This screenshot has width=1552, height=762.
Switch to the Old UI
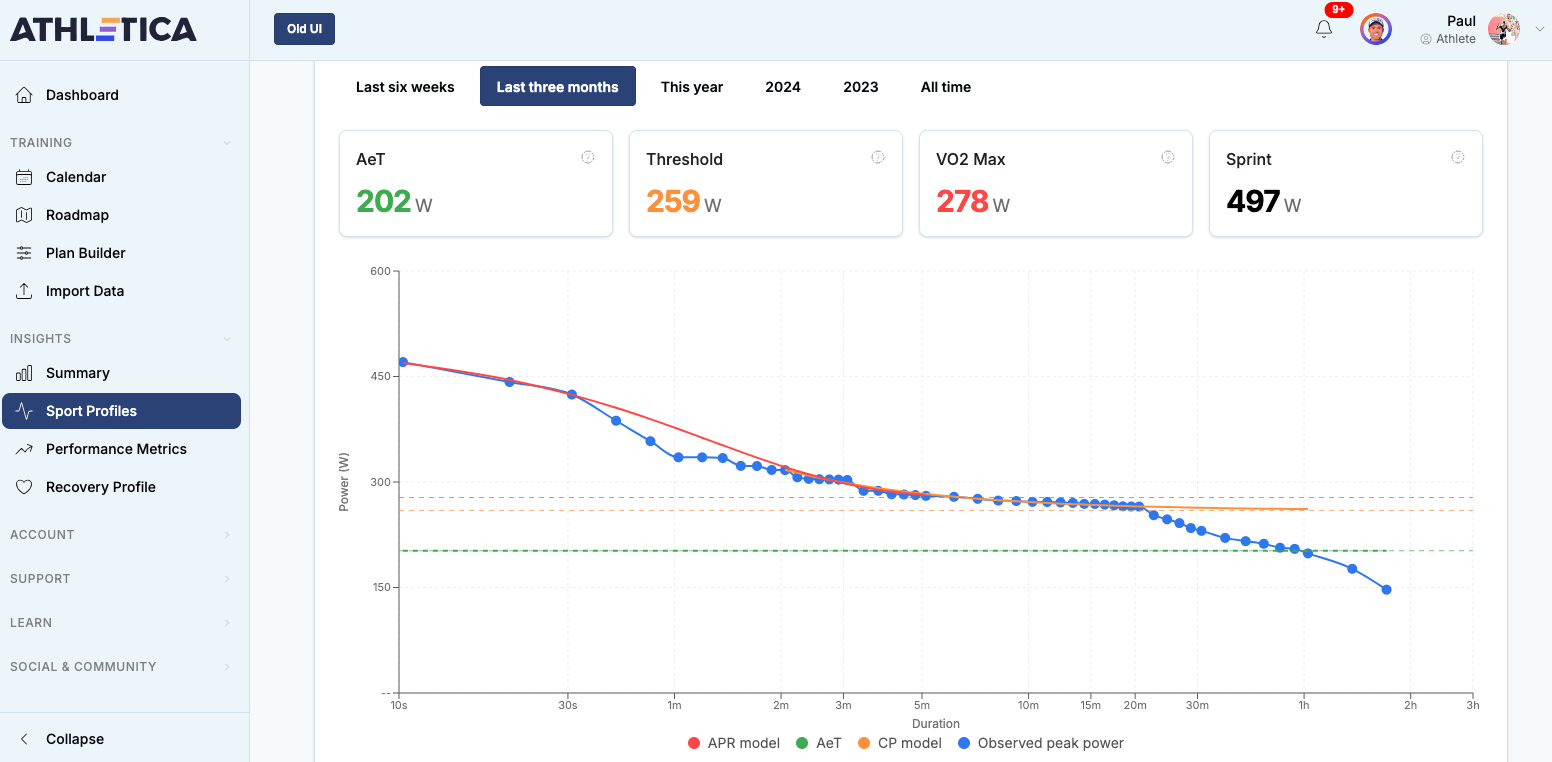click(x=304, y=29)
